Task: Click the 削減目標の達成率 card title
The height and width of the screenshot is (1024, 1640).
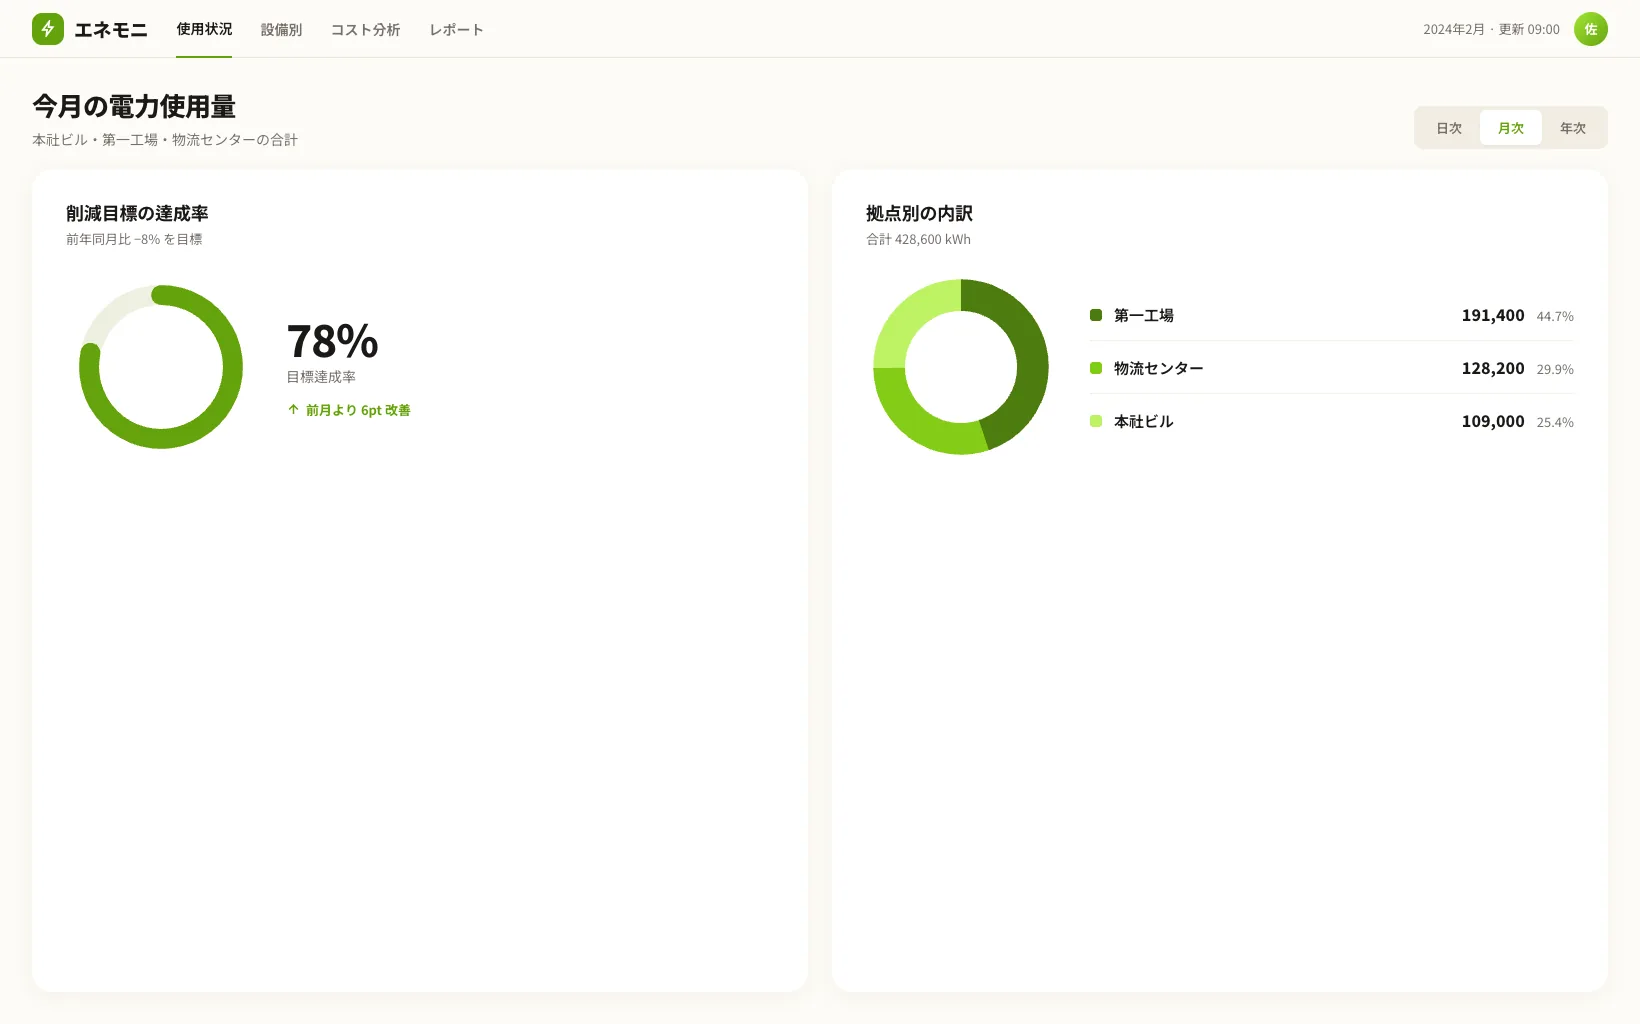Action: point(137,213)
